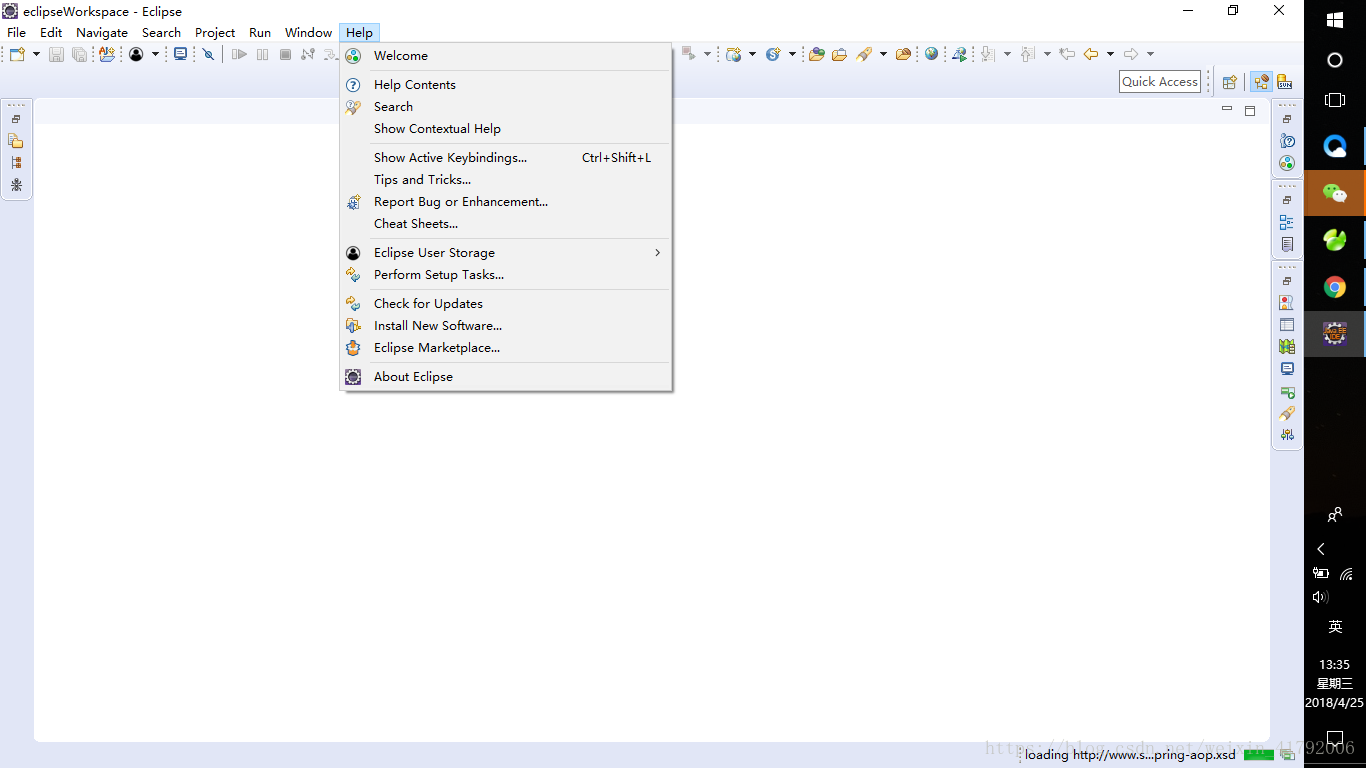Click the new dynamic web project icon
This screenshot has width=1366, height=768.
(x=733, y=54)
